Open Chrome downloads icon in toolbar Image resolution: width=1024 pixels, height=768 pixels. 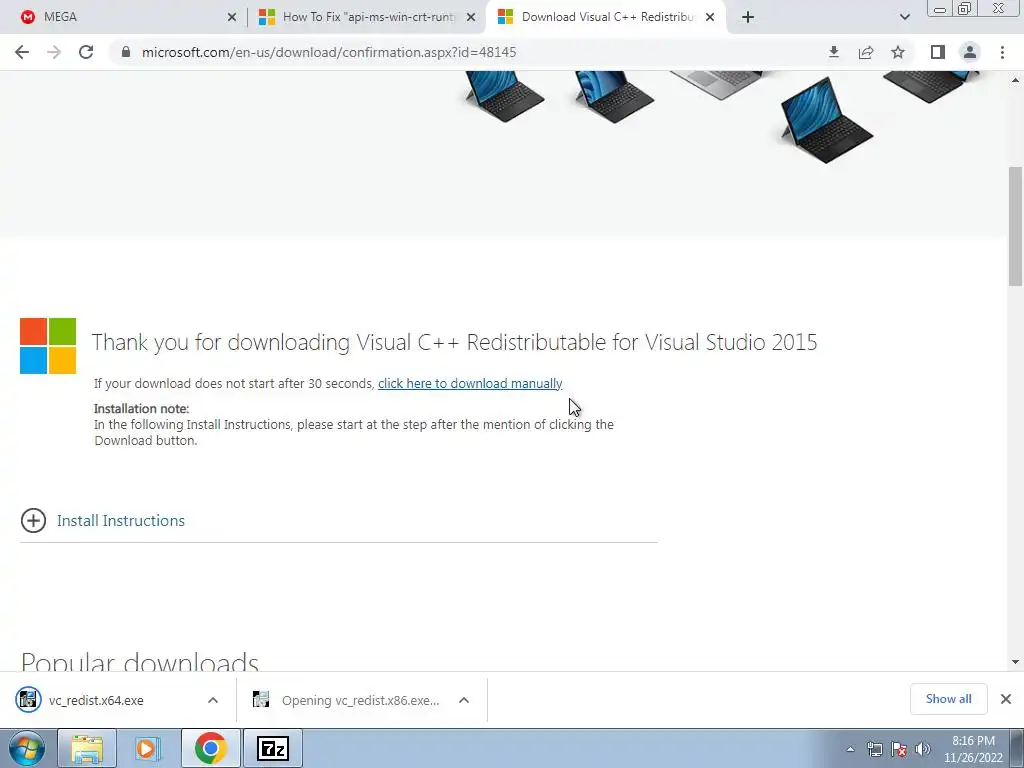[833, 52]
